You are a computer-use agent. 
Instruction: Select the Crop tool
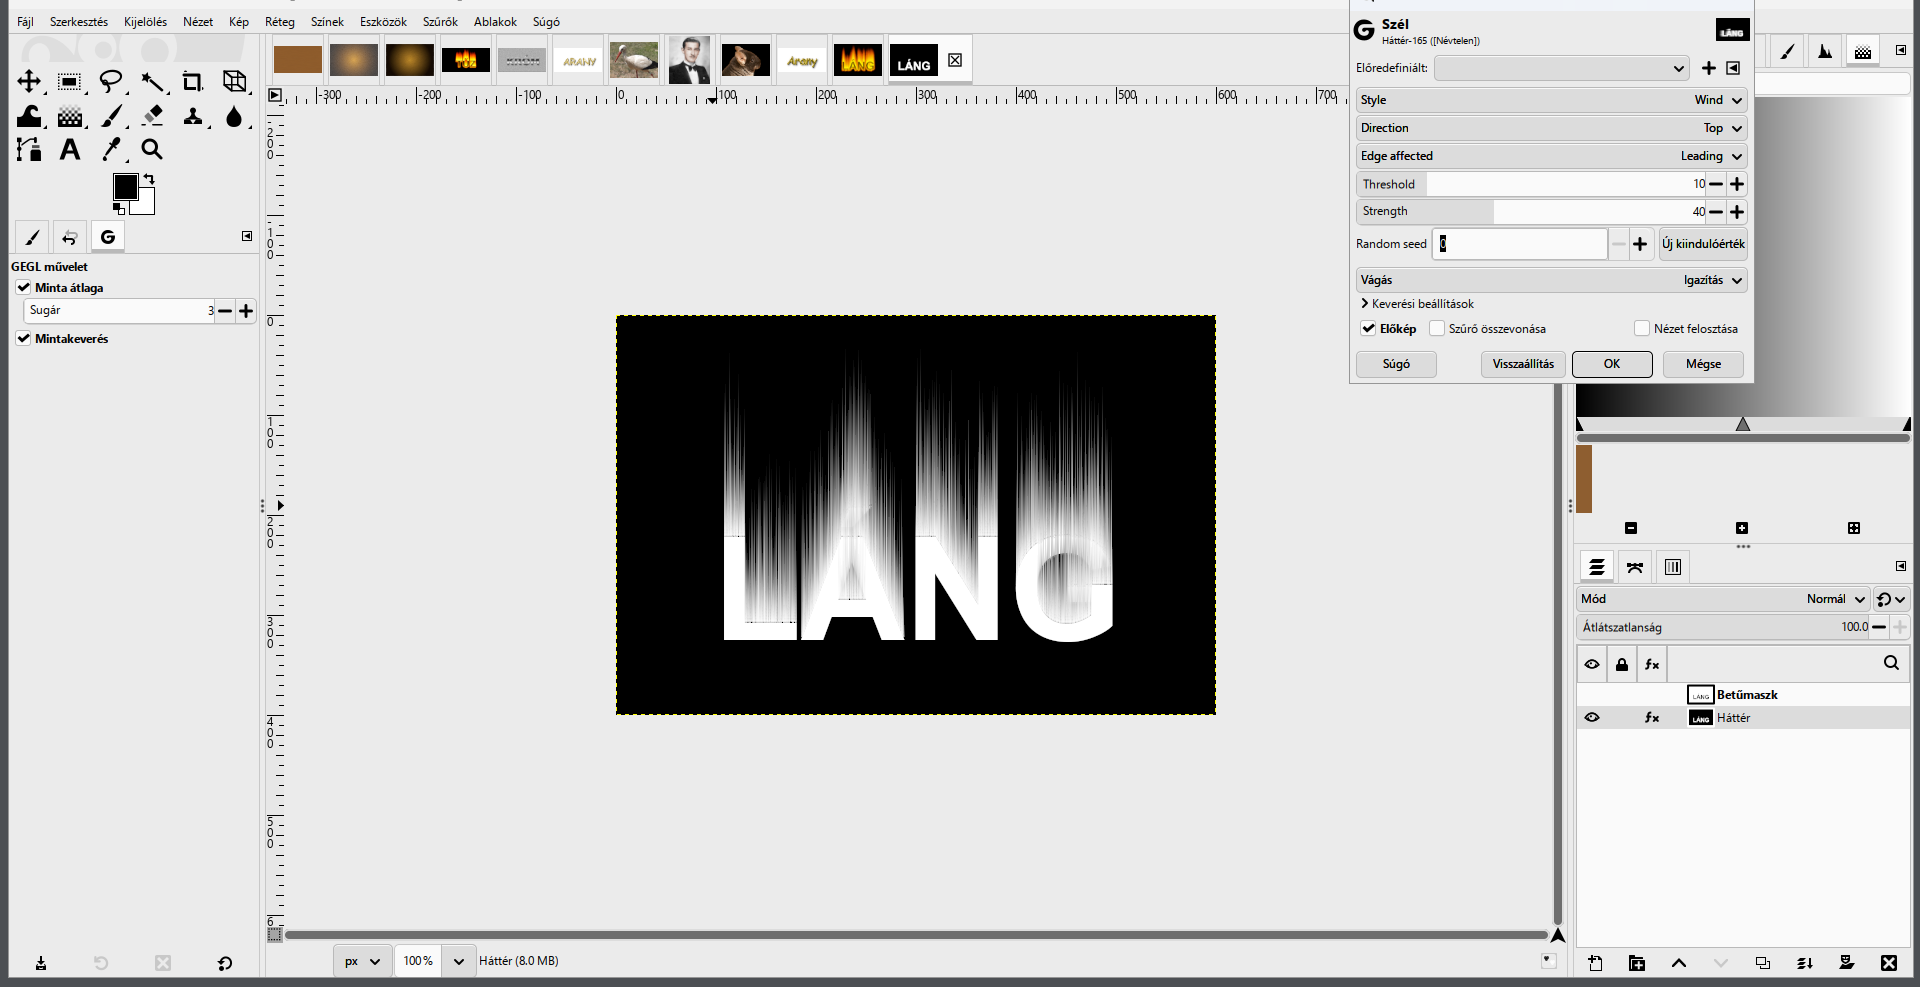click(x=193, y=81)
